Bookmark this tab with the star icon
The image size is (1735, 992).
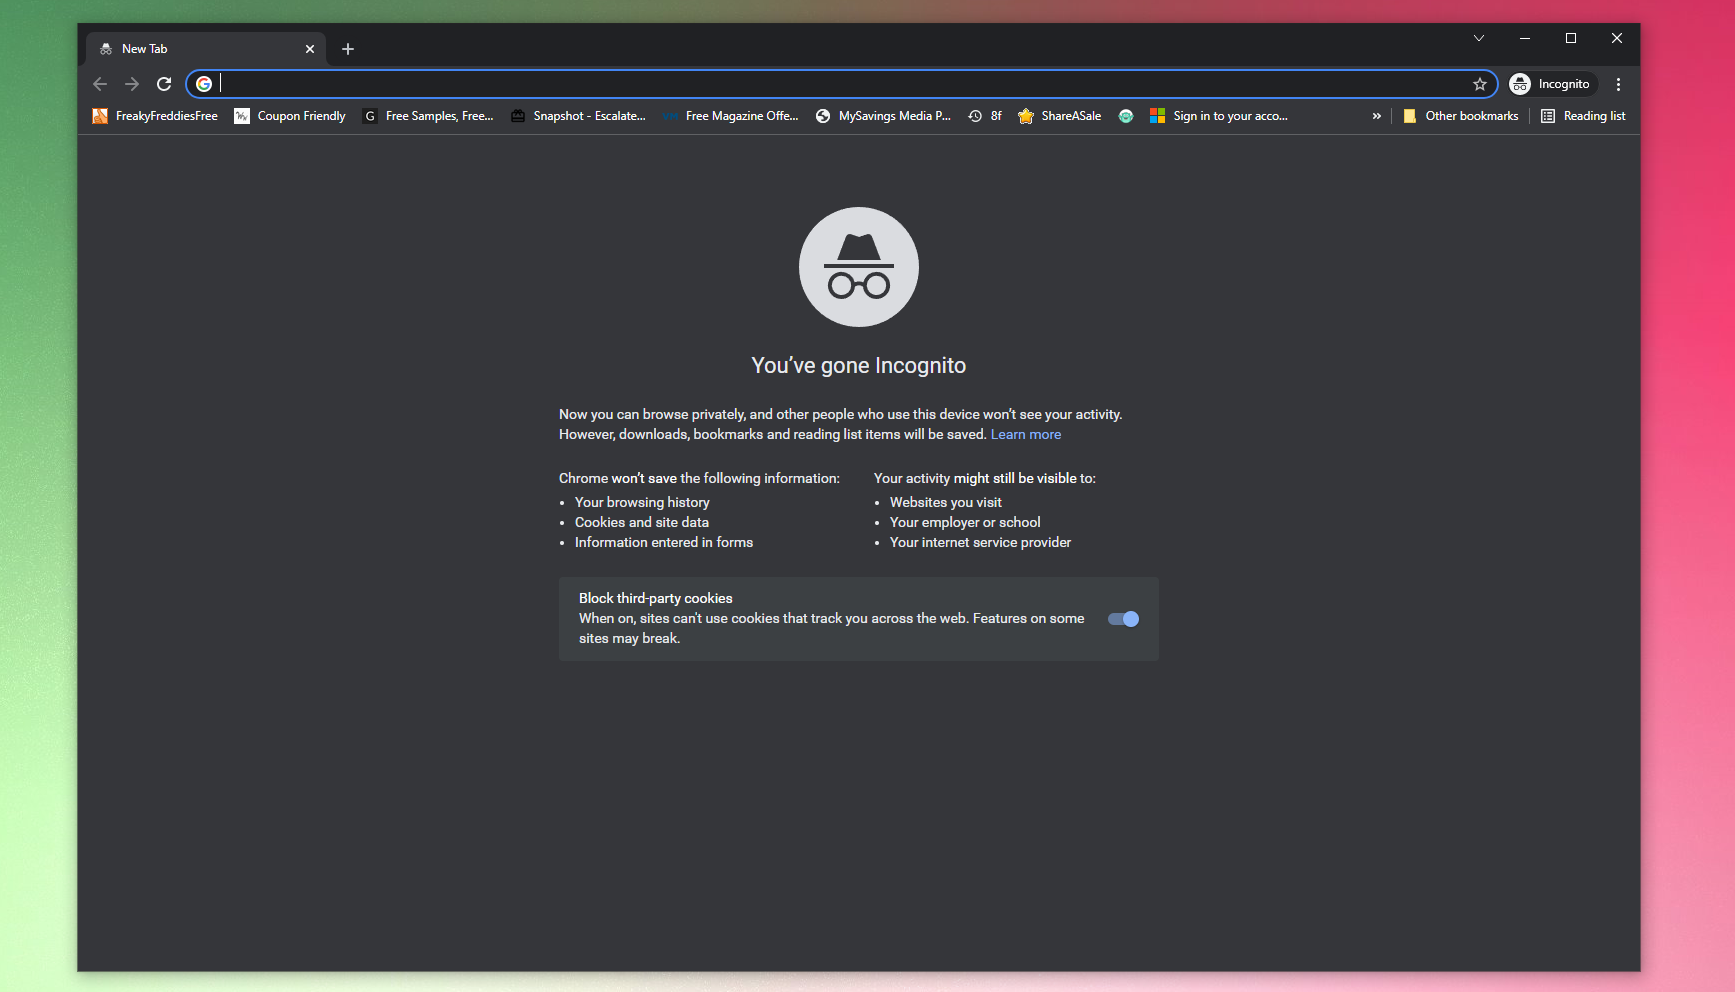coord(1479,84)
